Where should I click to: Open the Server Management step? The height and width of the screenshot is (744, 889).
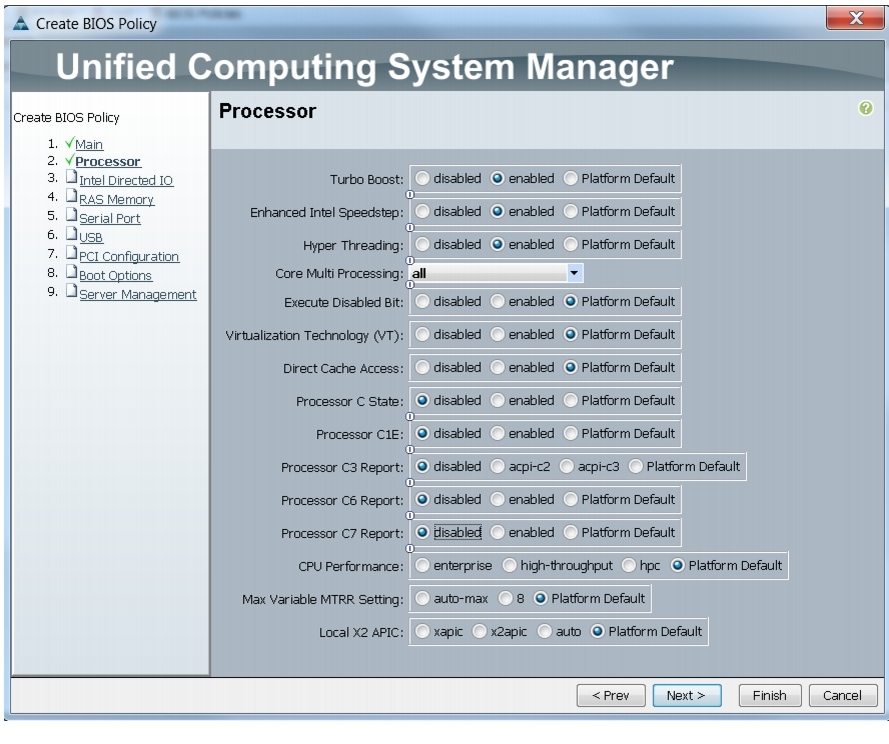(x=138, y=294)
